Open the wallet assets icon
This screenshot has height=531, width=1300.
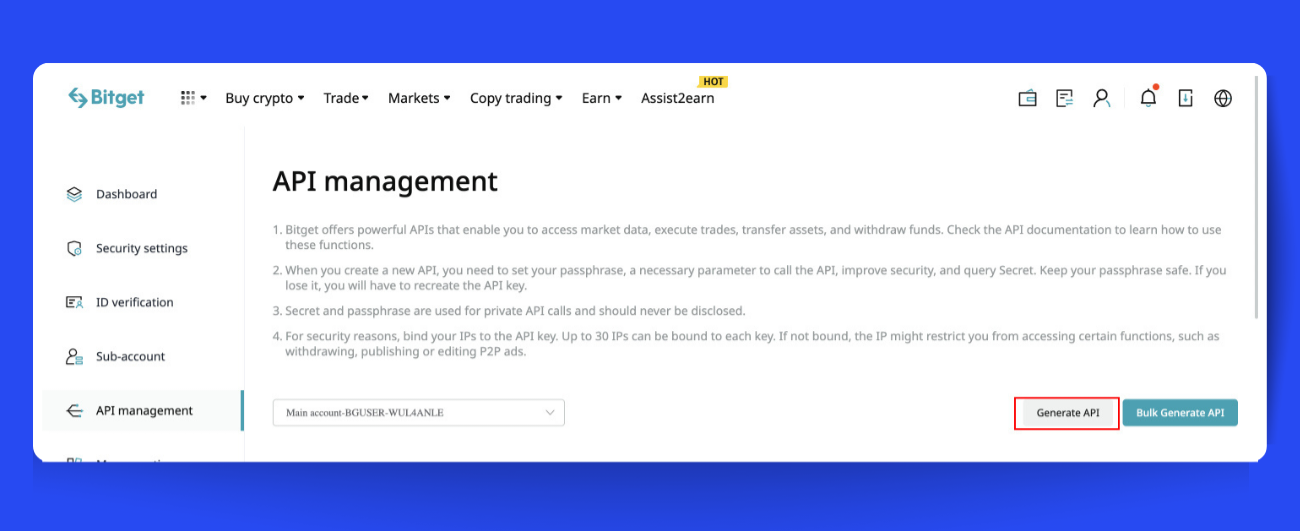1027,98
